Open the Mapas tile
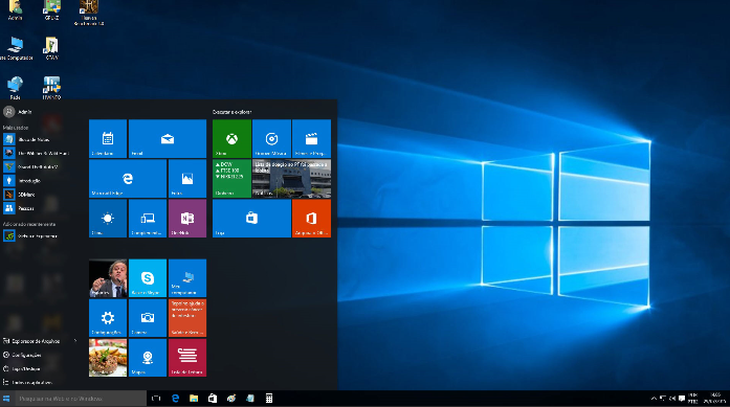 pos(148,358)
